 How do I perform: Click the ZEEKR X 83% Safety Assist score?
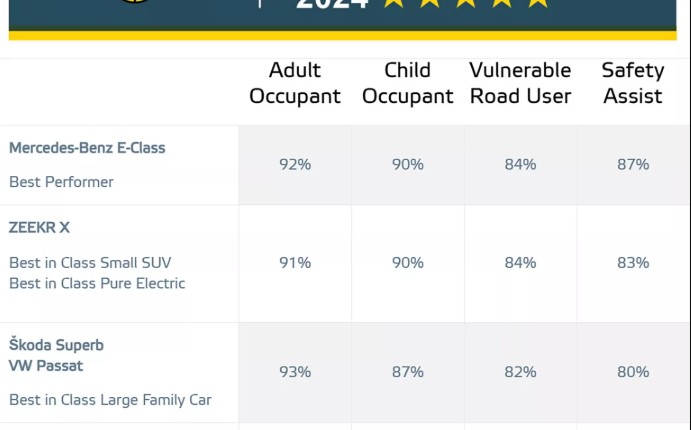(x=632, y=263)
